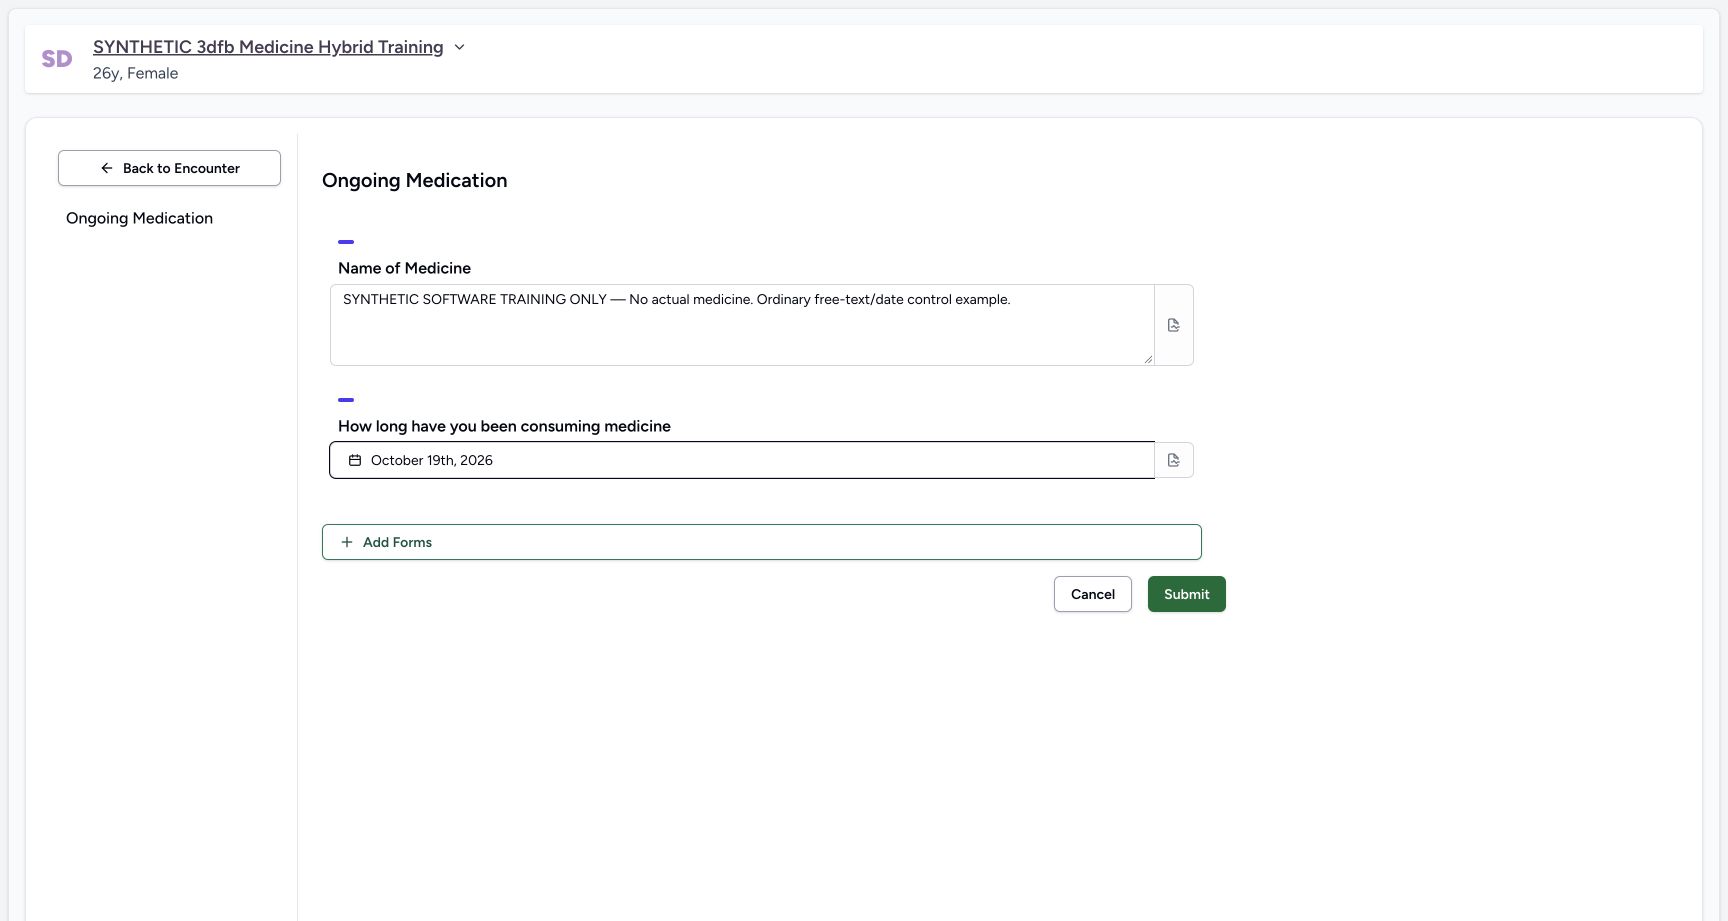Go back using the Back to Encounter button label
Viewport: 1728px width, 921px height.
(181, 168)
